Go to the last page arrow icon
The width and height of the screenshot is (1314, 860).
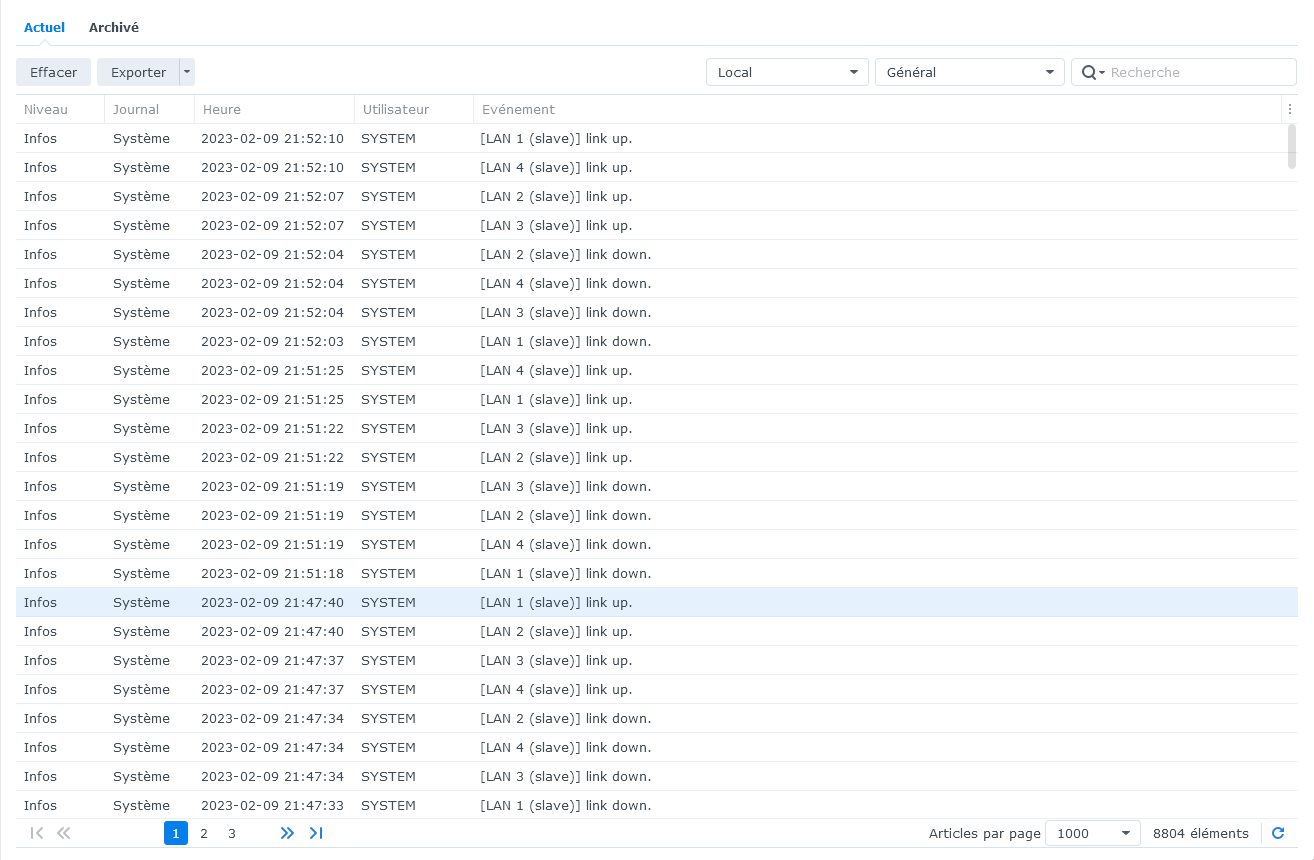click(316, 833)
